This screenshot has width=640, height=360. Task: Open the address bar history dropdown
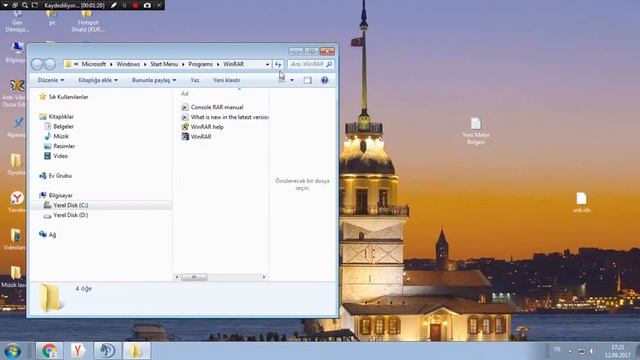(x=267, y=64)
